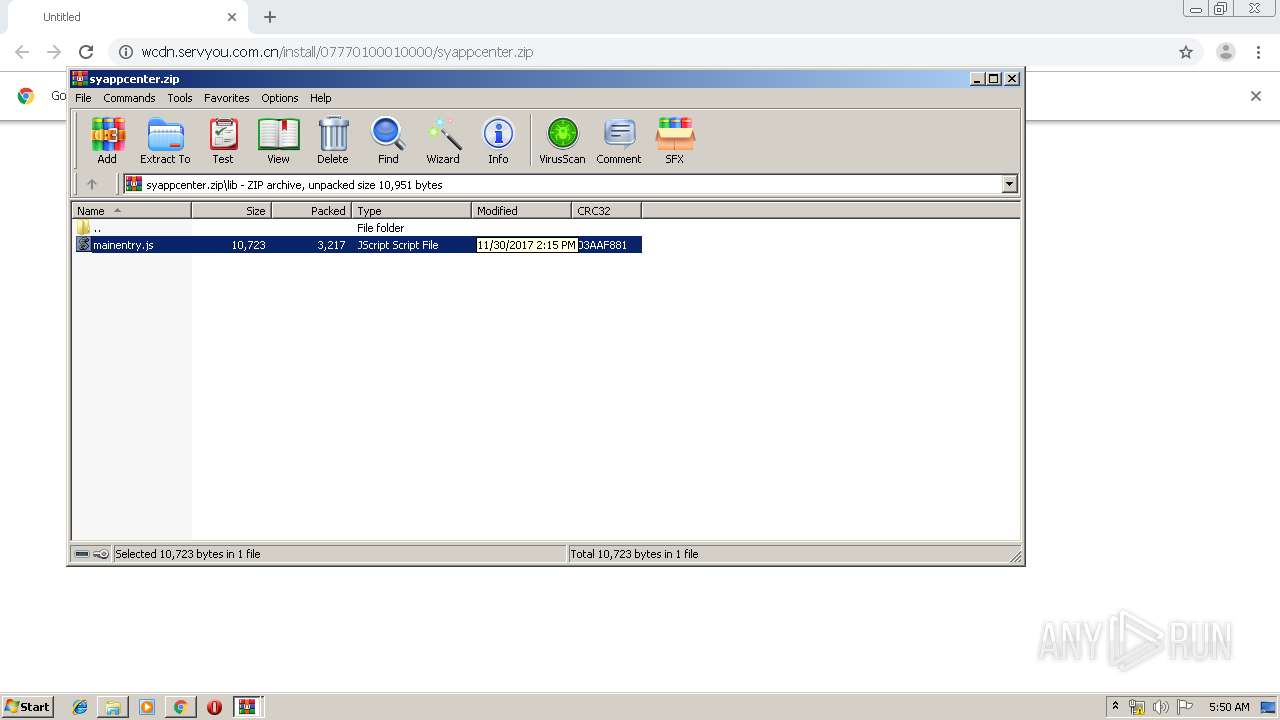Open a new Chrome tab
The image size is (1280, 720).
click(270, 17)
